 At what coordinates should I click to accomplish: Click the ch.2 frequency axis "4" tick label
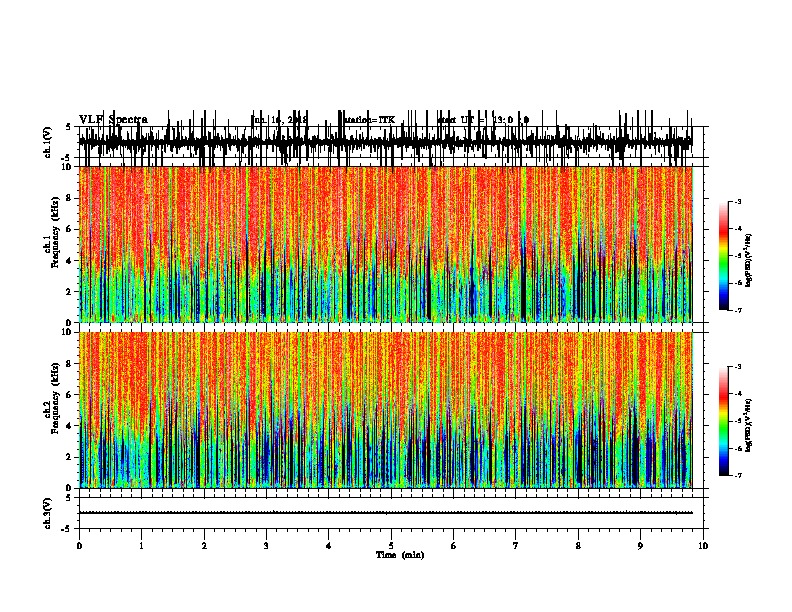click(x=70, y=426)
